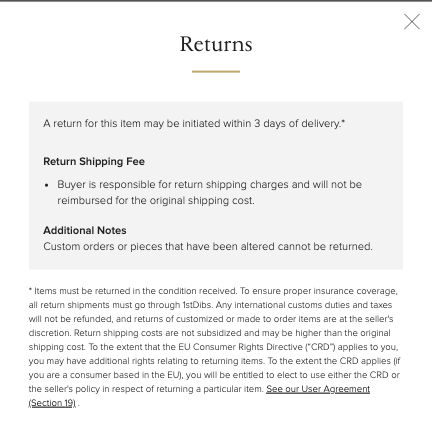Click the asterisk after delivery in first sentence
The width and height of the screenshot is (432, 437).
tap(343, 121)
